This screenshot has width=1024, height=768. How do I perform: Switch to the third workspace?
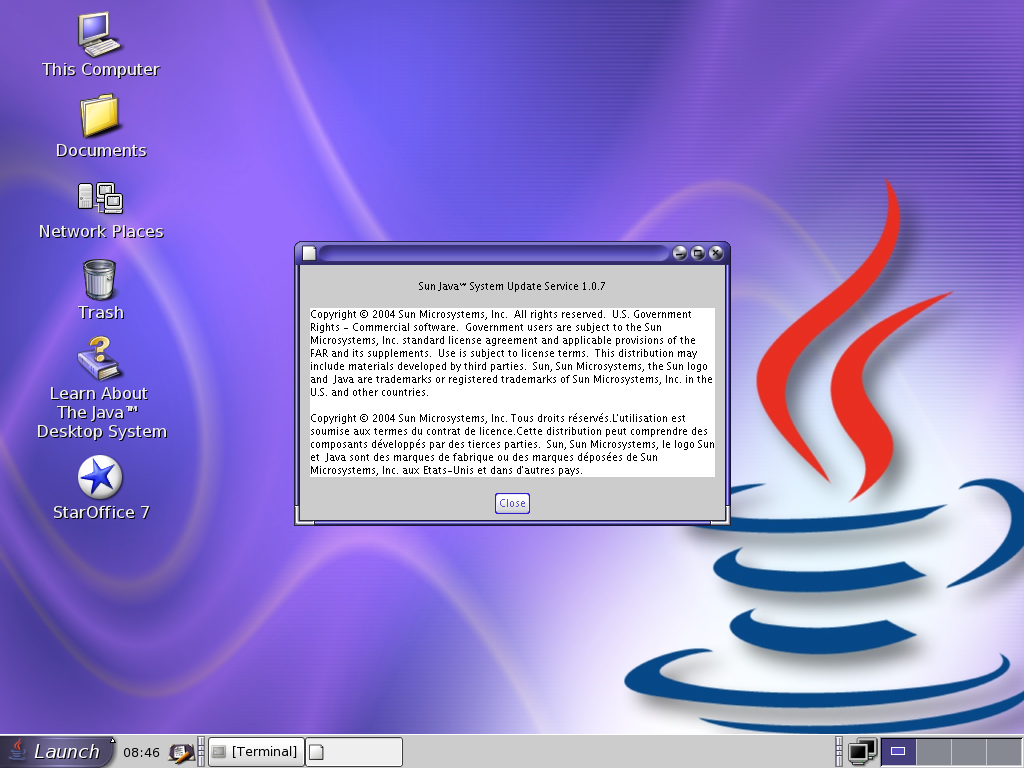pyautogui.click(x=968, y=752)
